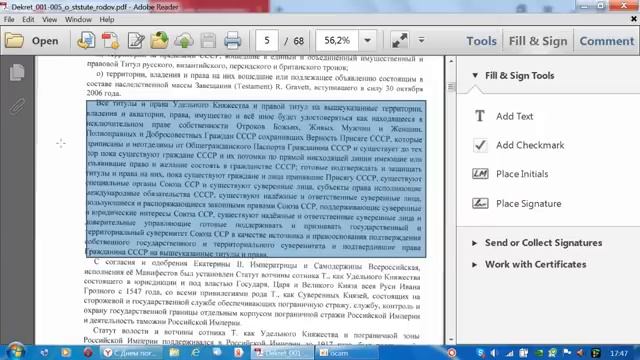Click the Skype tray icon
The width and height of the screenshot is (640, 360).
click(x=481, y=353)
